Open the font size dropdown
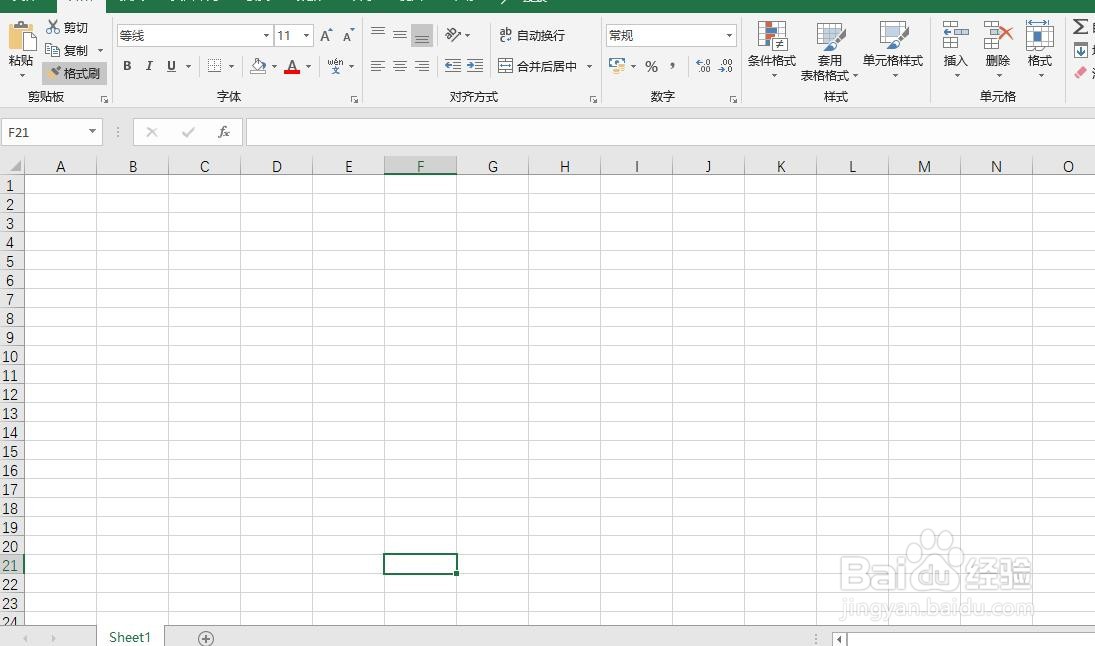 pos(306,36)
